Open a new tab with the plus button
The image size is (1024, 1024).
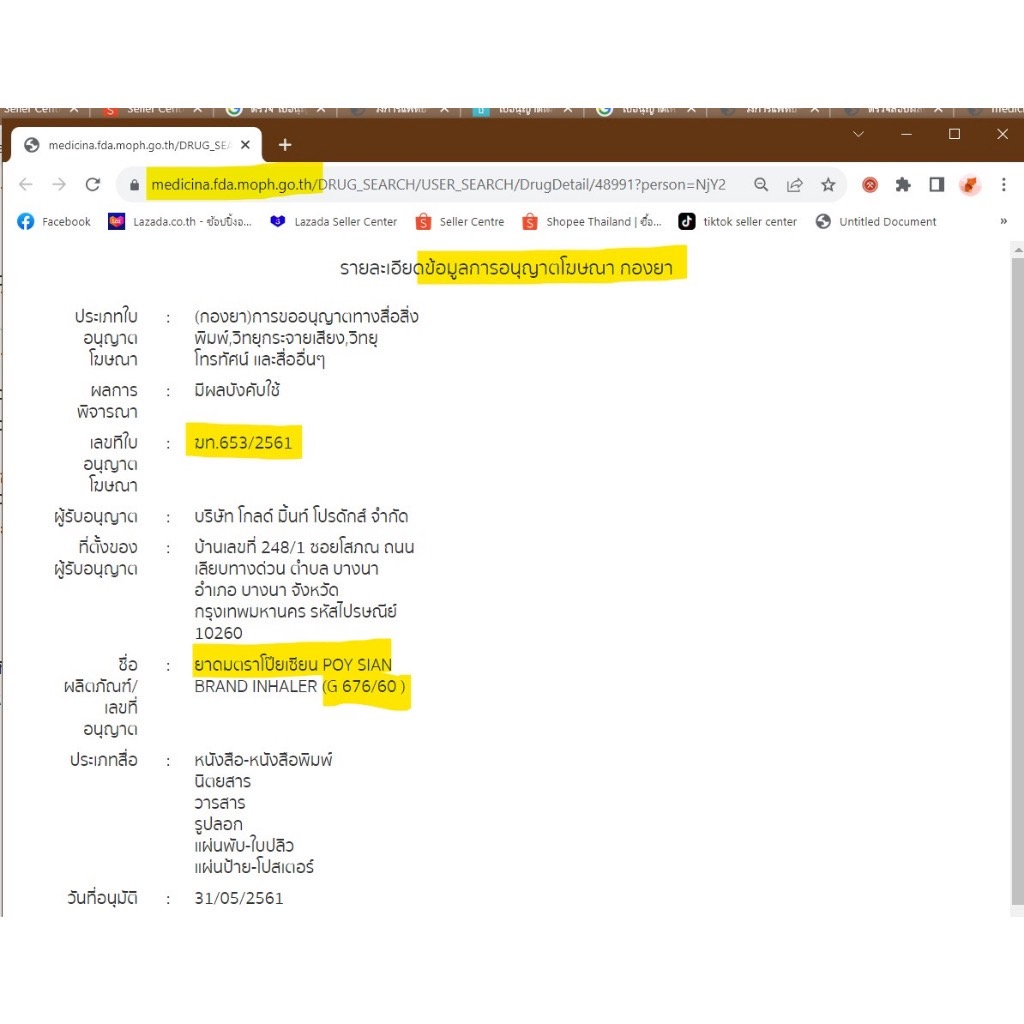tap(285, 145)
